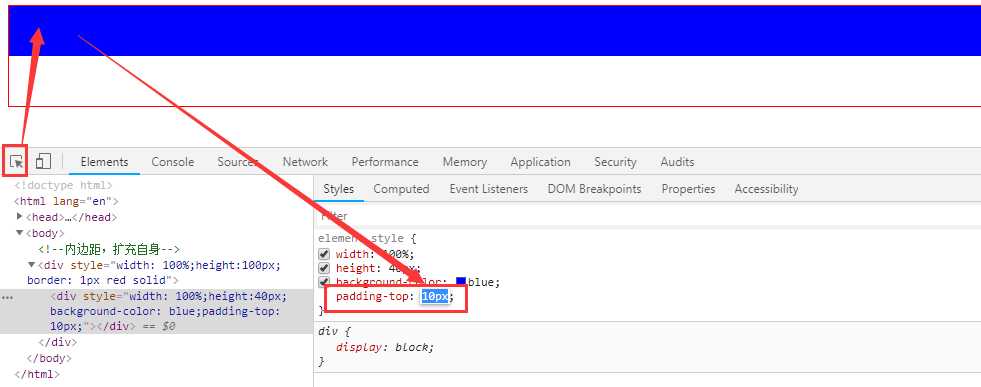Open the Network tab
Viewport: 981px width, 387px height.
pyautogui.click(x=305, y=161)
